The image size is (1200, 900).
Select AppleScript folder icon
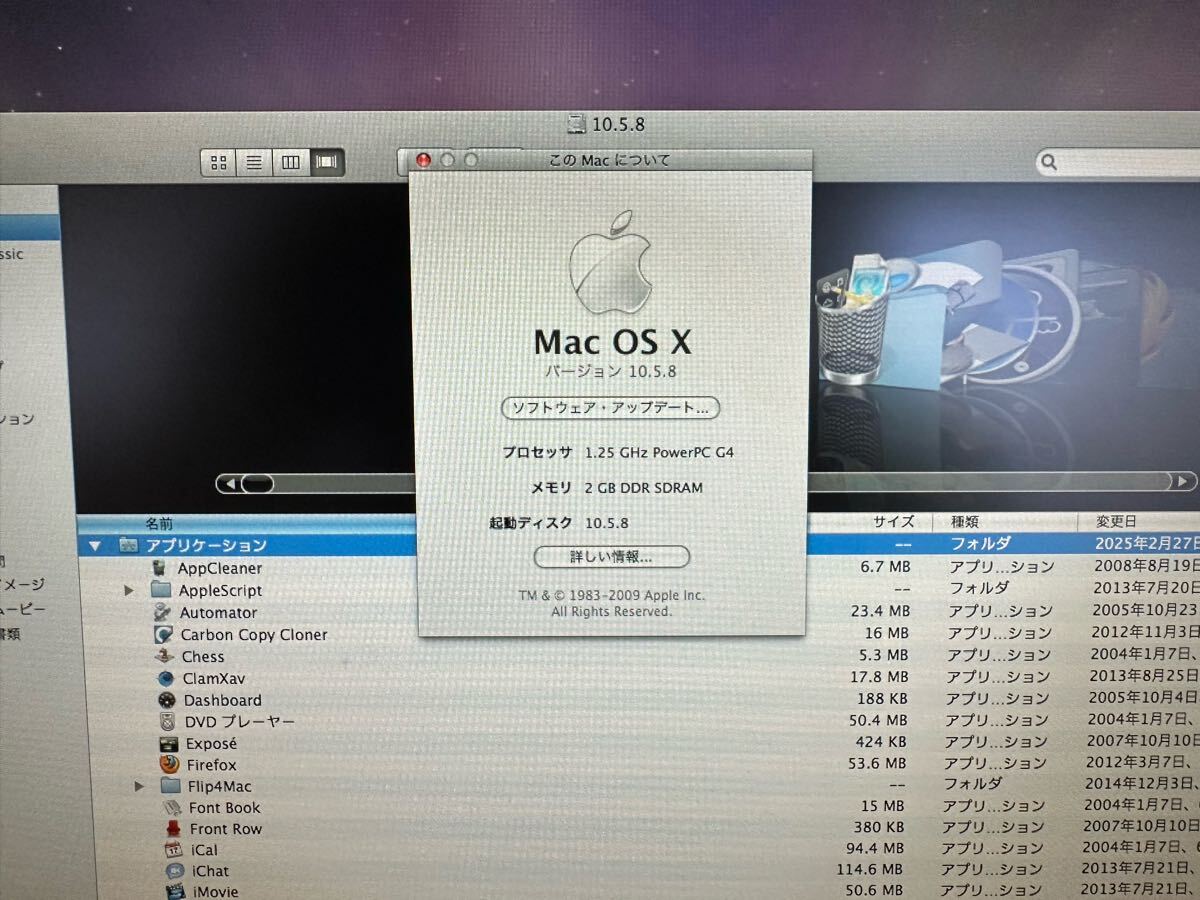[x=161, y=590]
